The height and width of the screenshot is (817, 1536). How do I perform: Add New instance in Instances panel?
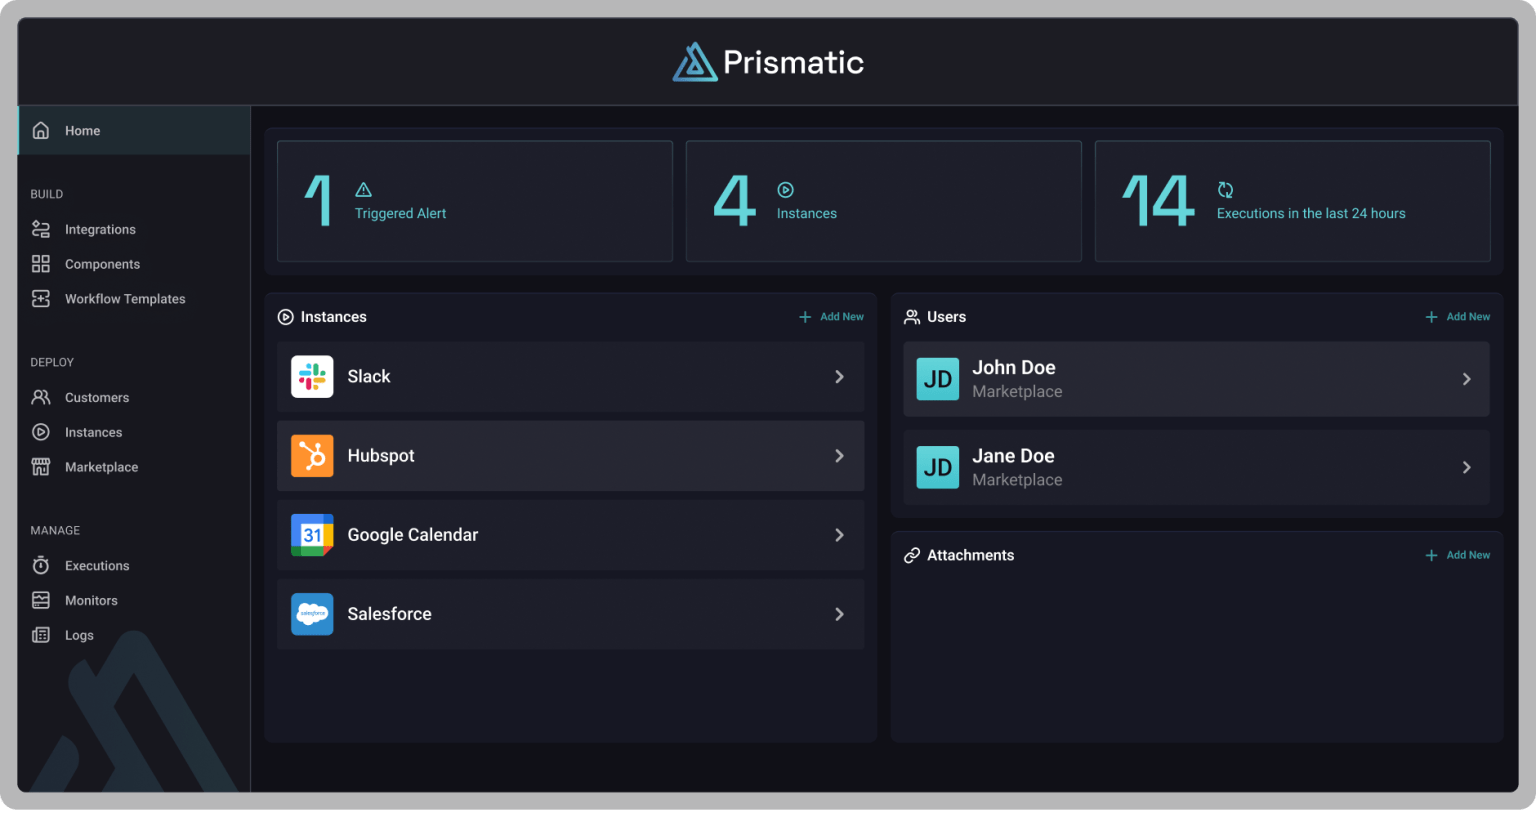[831, 317]
